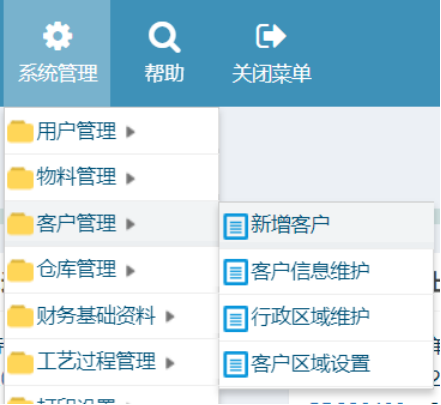The height and width of the screenshot is (405, 441).
Task: Click the folder icon beside 物料管理
Action: click(20, 178)
